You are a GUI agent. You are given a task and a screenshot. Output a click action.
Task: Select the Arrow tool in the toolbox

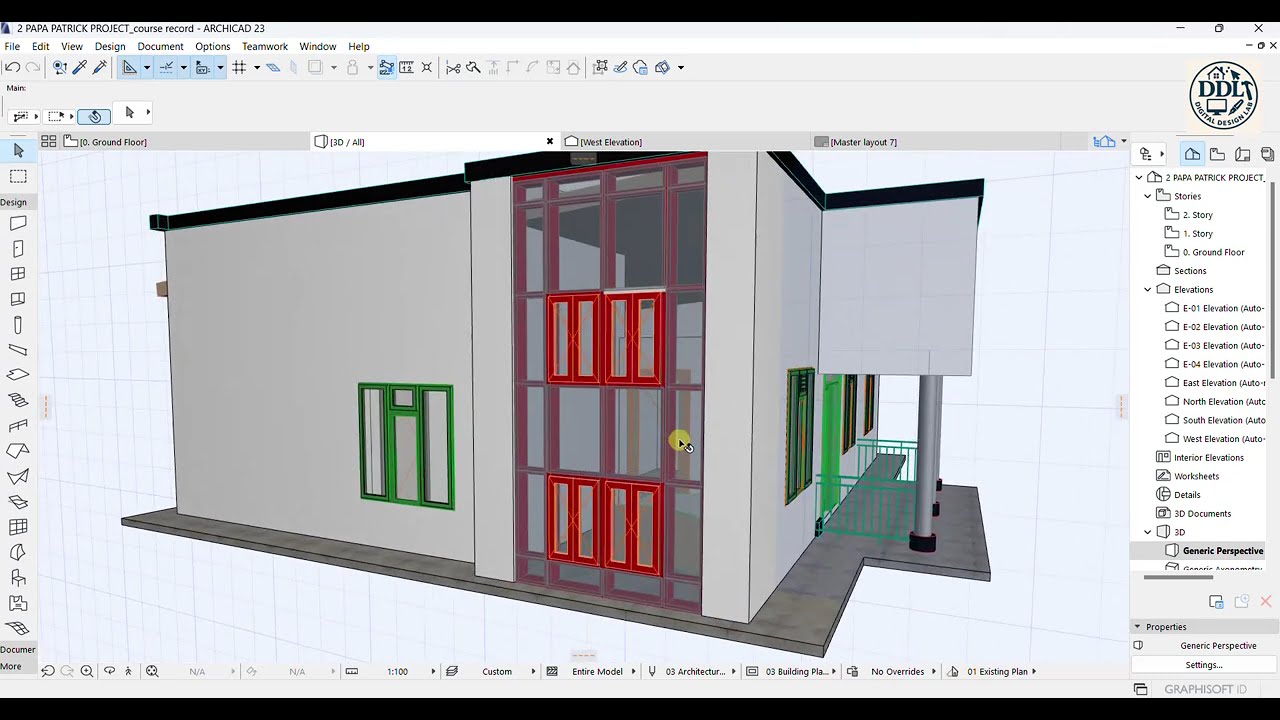coord(18,150)
